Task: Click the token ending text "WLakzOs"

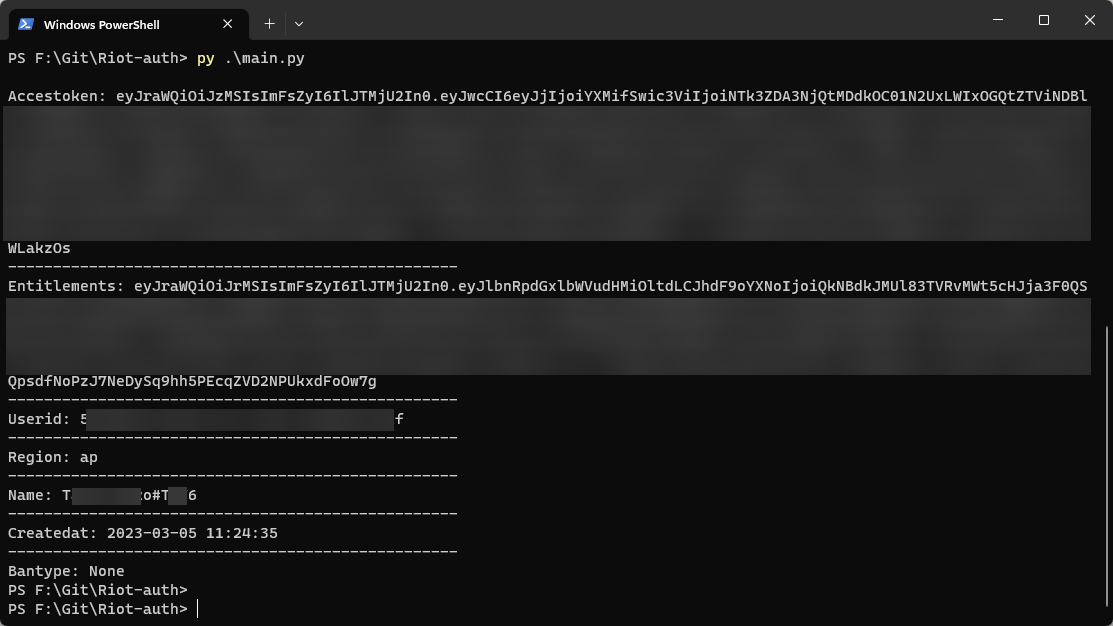Action: [39, 248]
